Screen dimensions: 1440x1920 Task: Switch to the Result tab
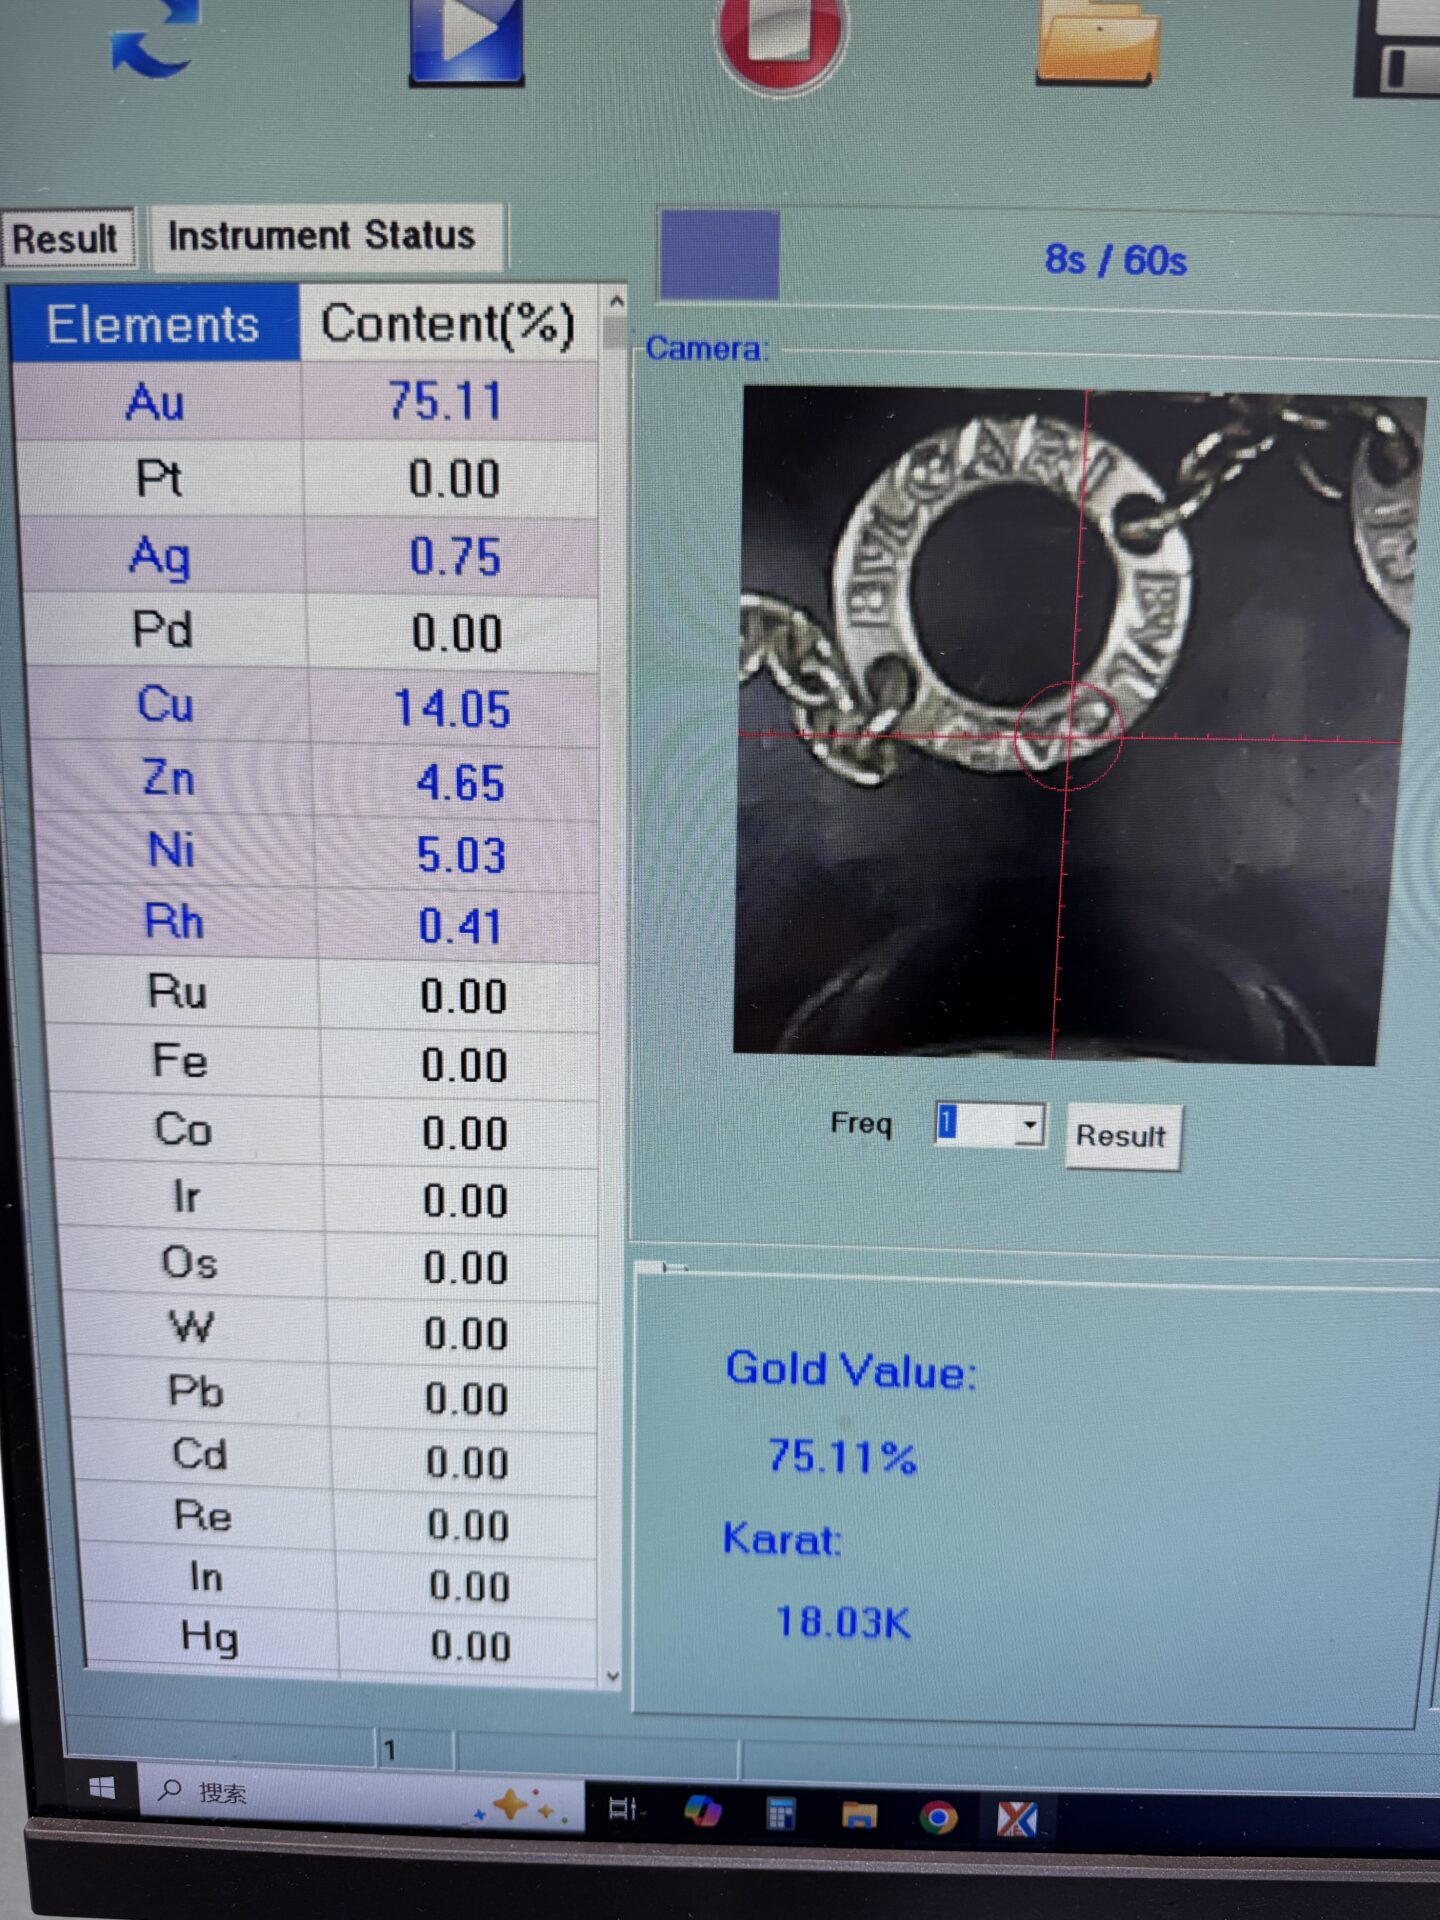[x=66, y=239]
